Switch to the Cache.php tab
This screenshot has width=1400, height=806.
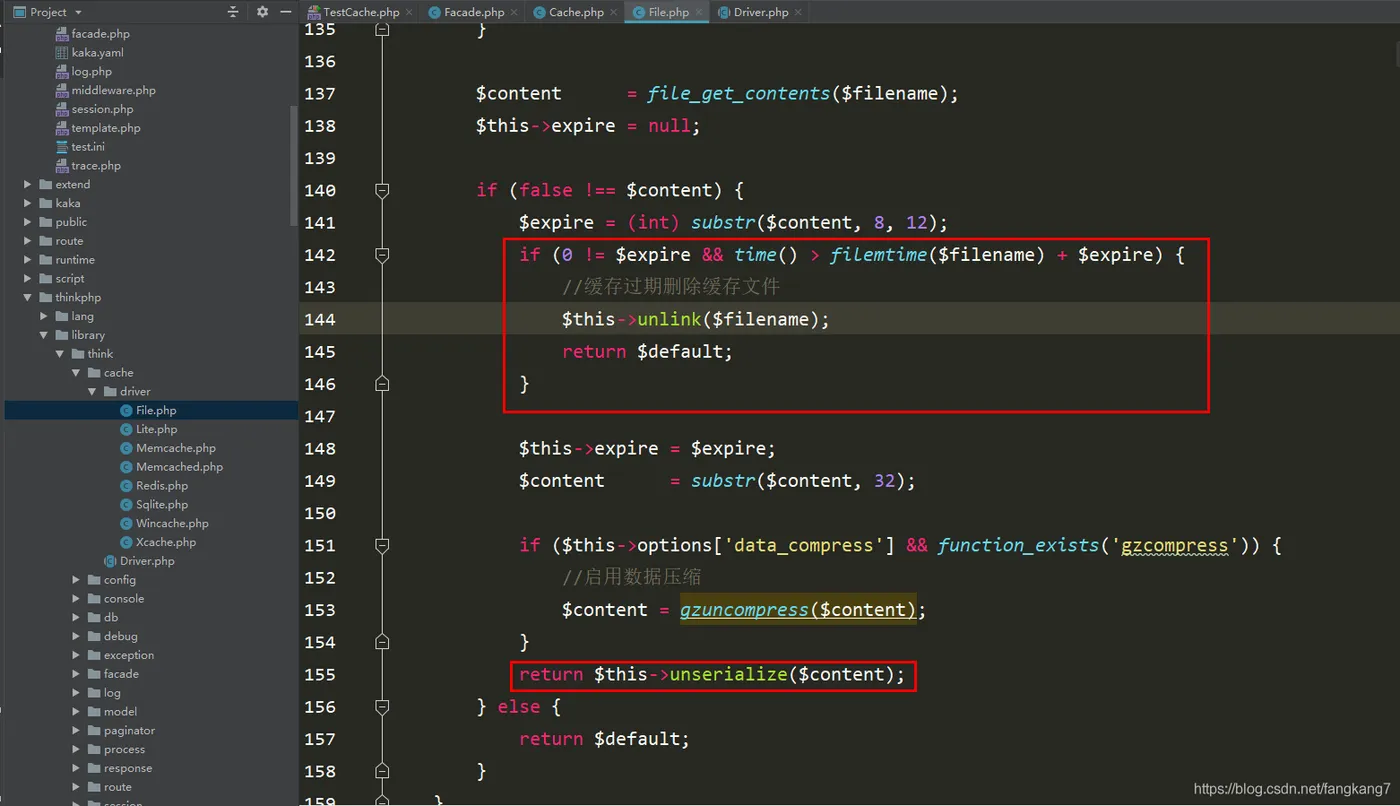pos(576,12)
